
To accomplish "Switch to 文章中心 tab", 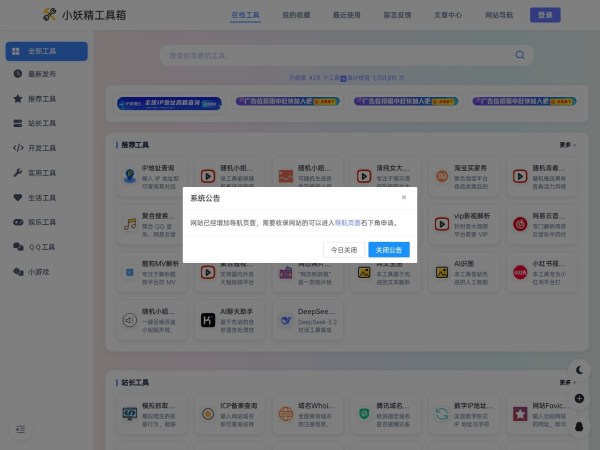I will 448,15.
